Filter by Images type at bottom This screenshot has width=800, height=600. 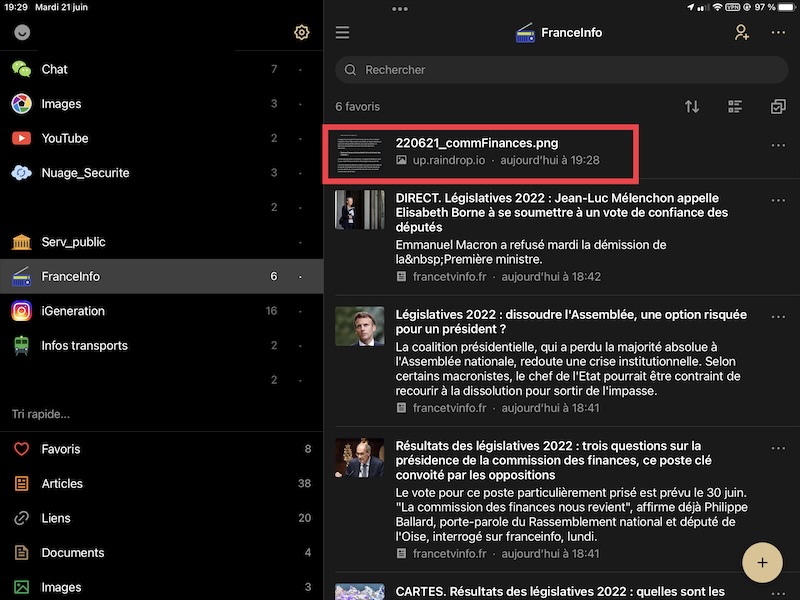[x=161, y=587]
